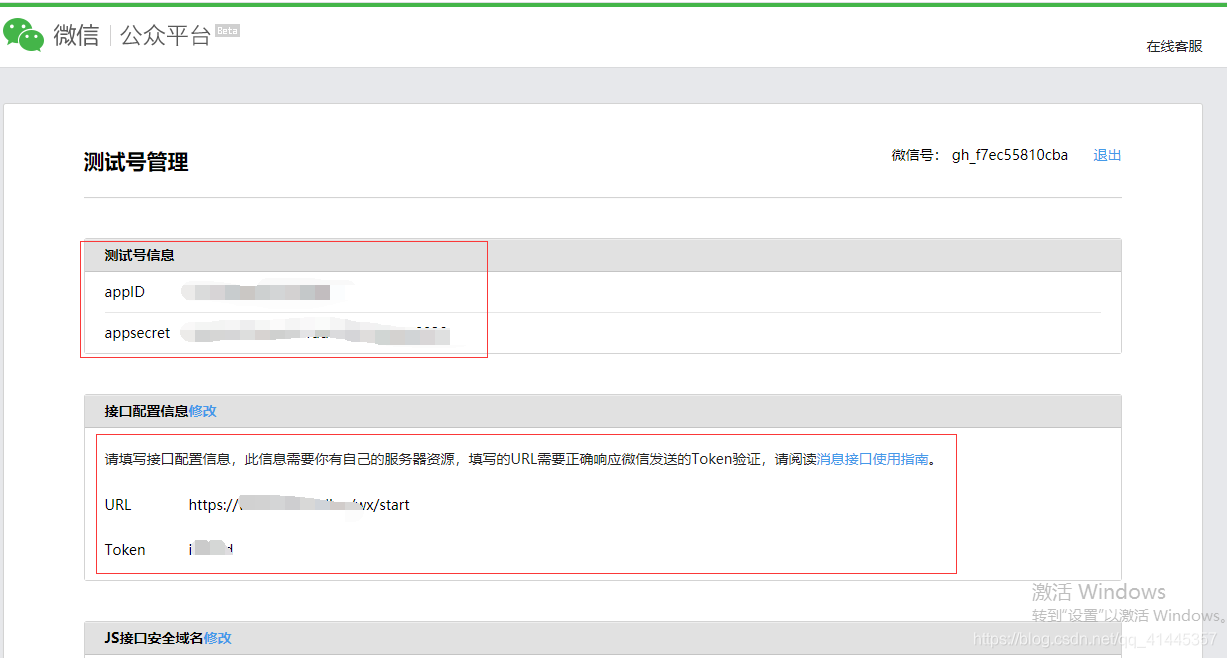Click 修改 next to JS接口安全域名
Viewport: 1227px width, 658px height.
218,638
